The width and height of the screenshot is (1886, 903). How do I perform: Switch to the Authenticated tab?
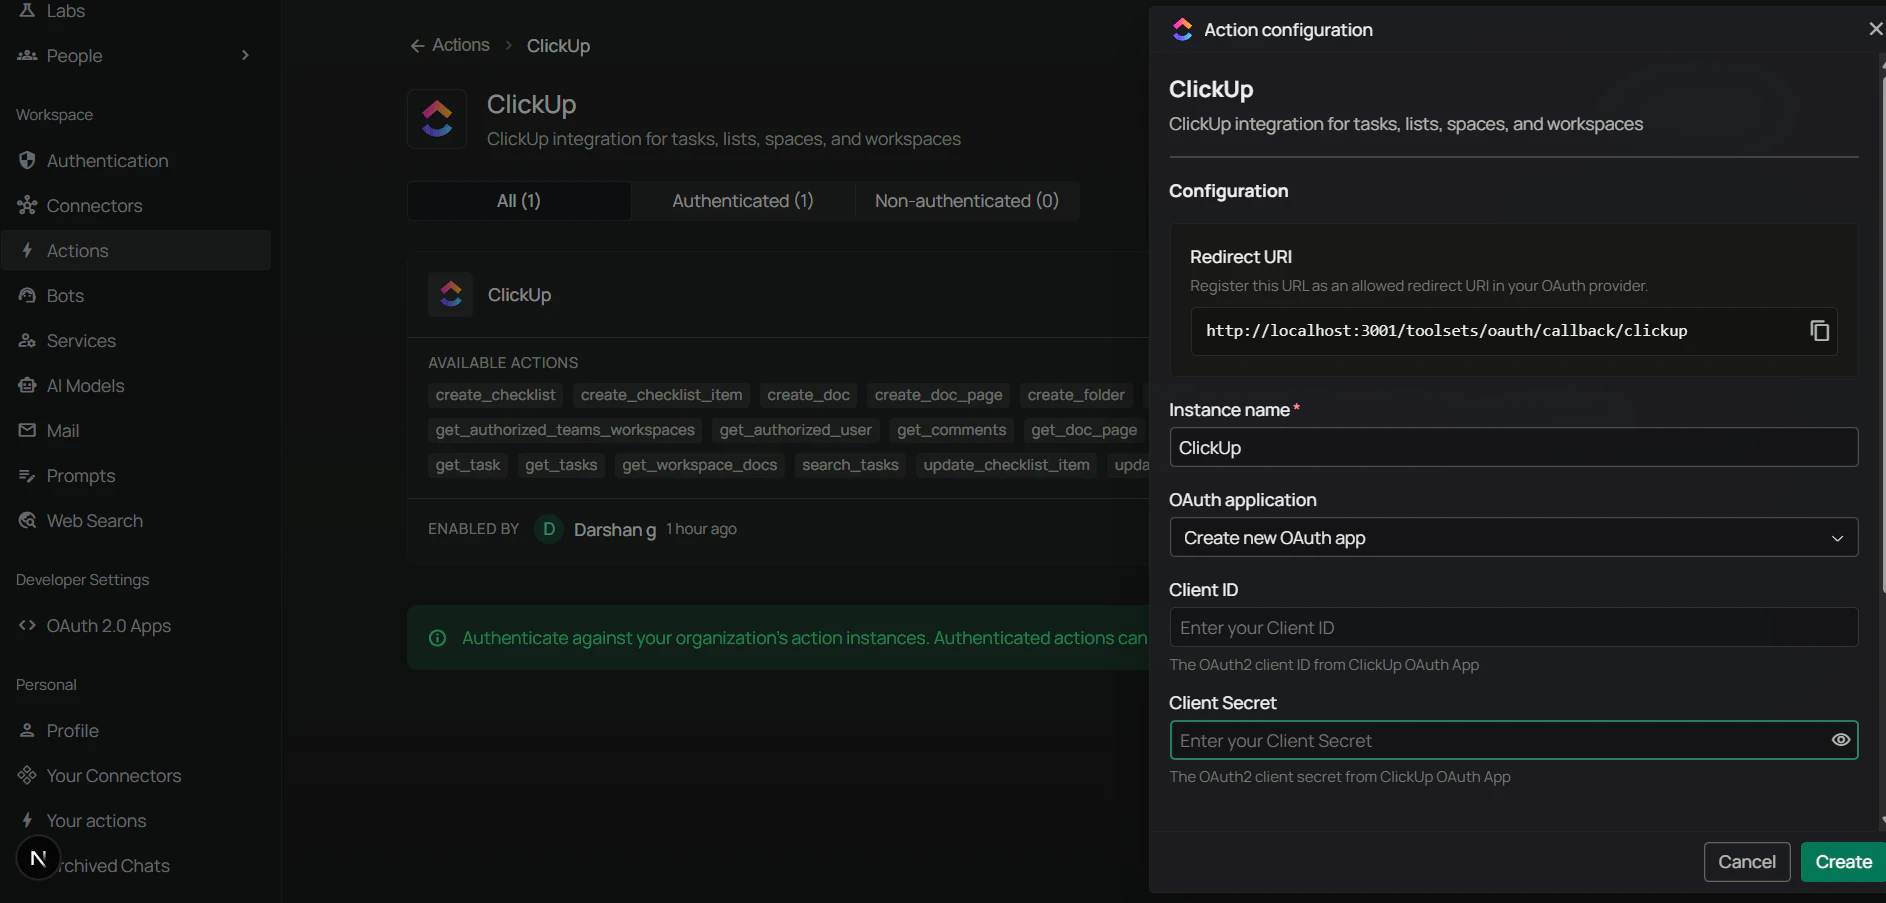tap(742, 200)
